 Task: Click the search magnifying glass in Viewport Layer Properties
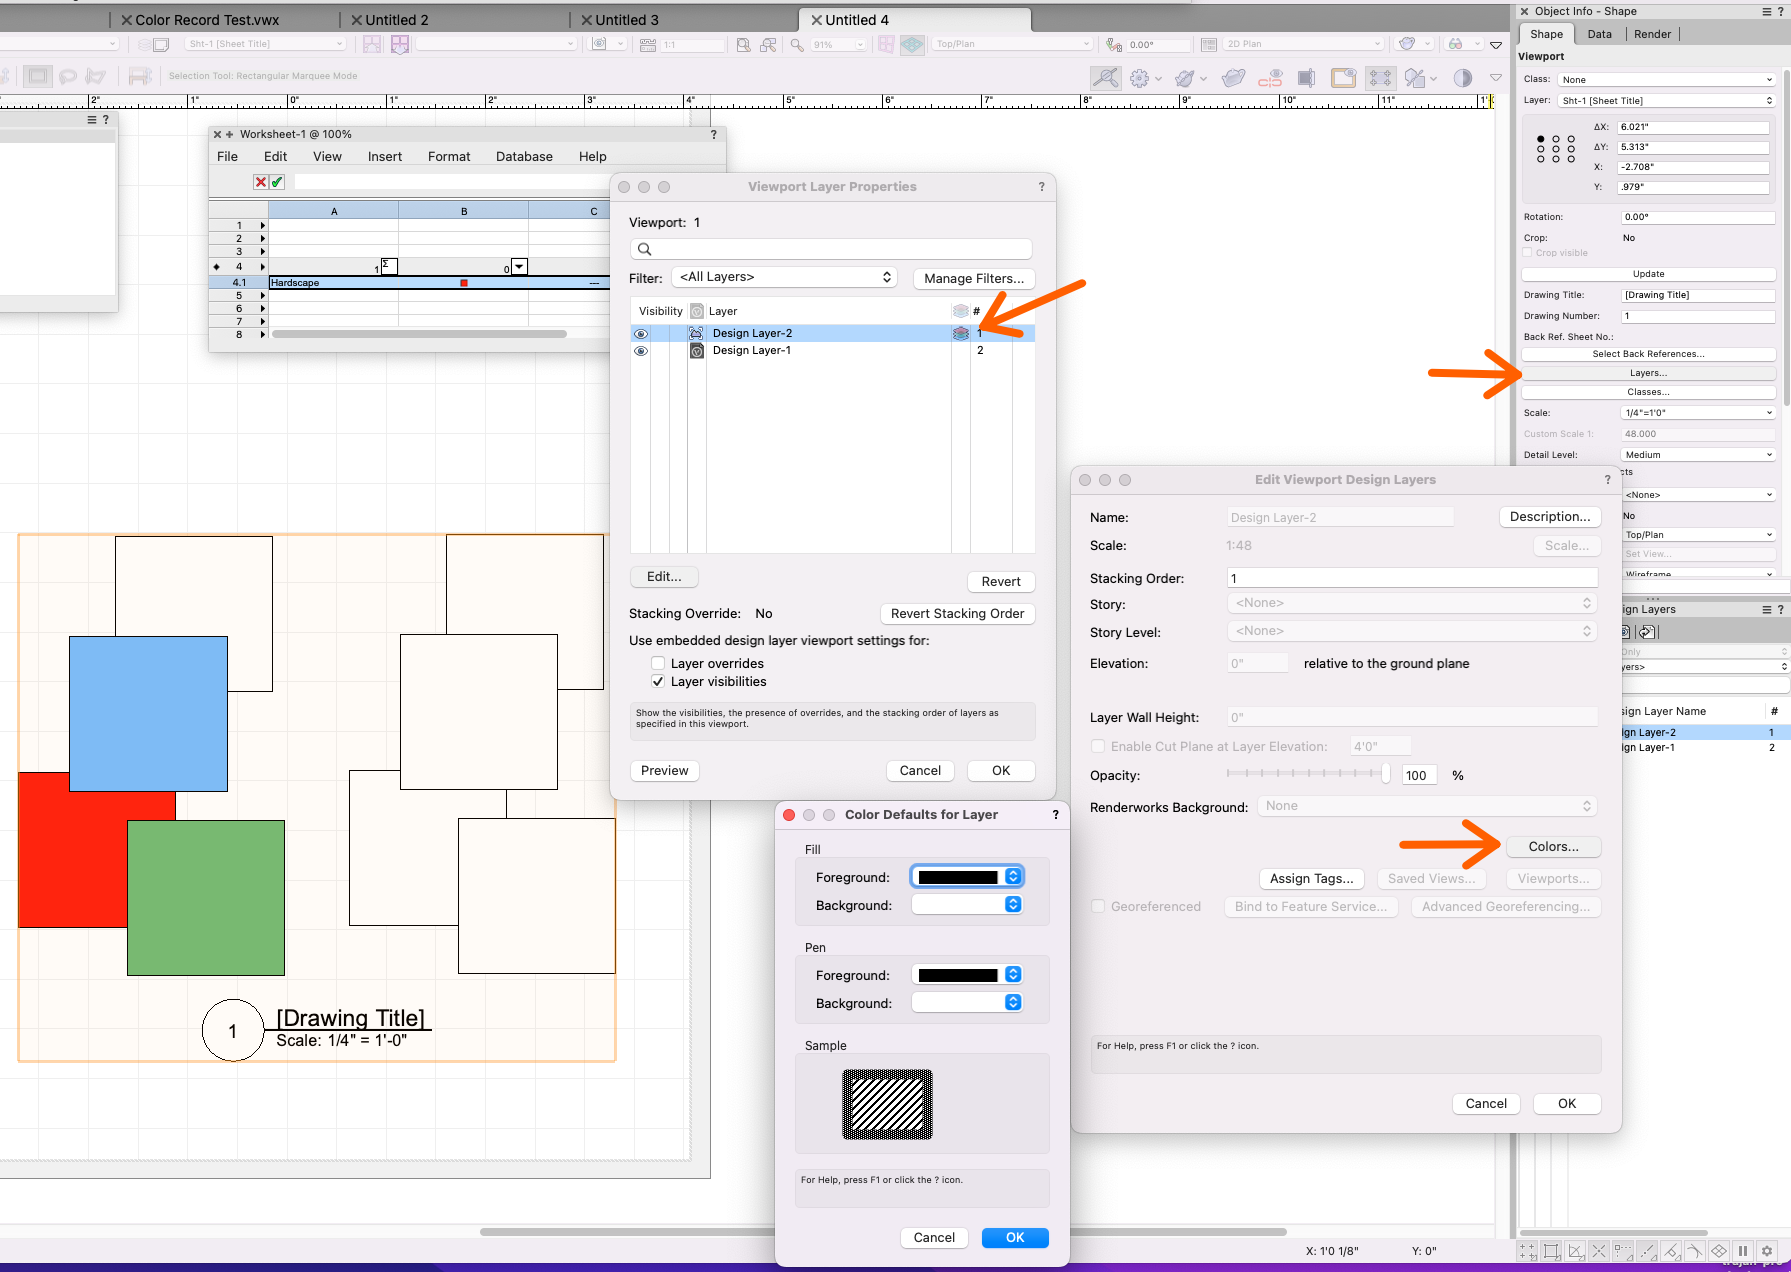pyautogui.click(x=643, y=248)
